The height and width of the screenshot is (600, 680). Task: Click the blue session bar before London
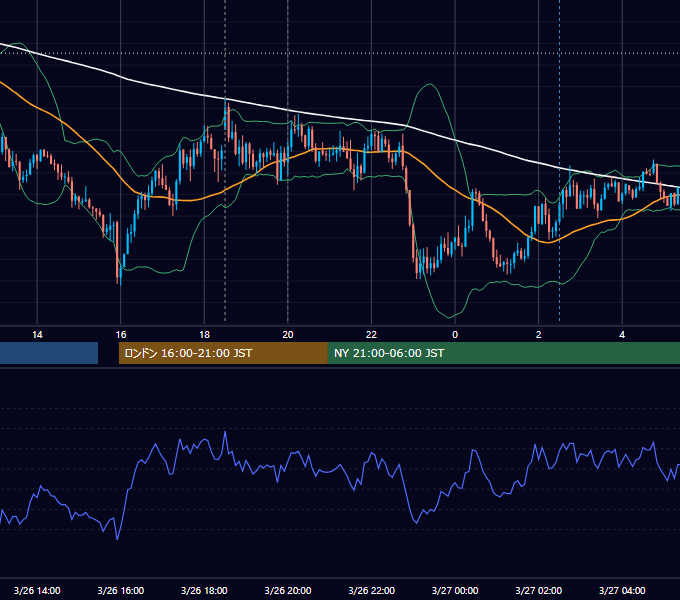click(49, 353)
